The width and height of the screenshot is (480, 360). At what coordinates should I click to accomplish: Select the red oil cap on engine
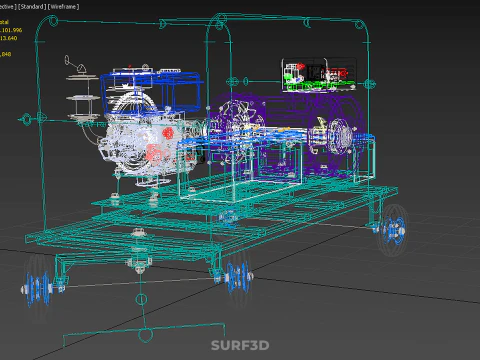(168, 133)
